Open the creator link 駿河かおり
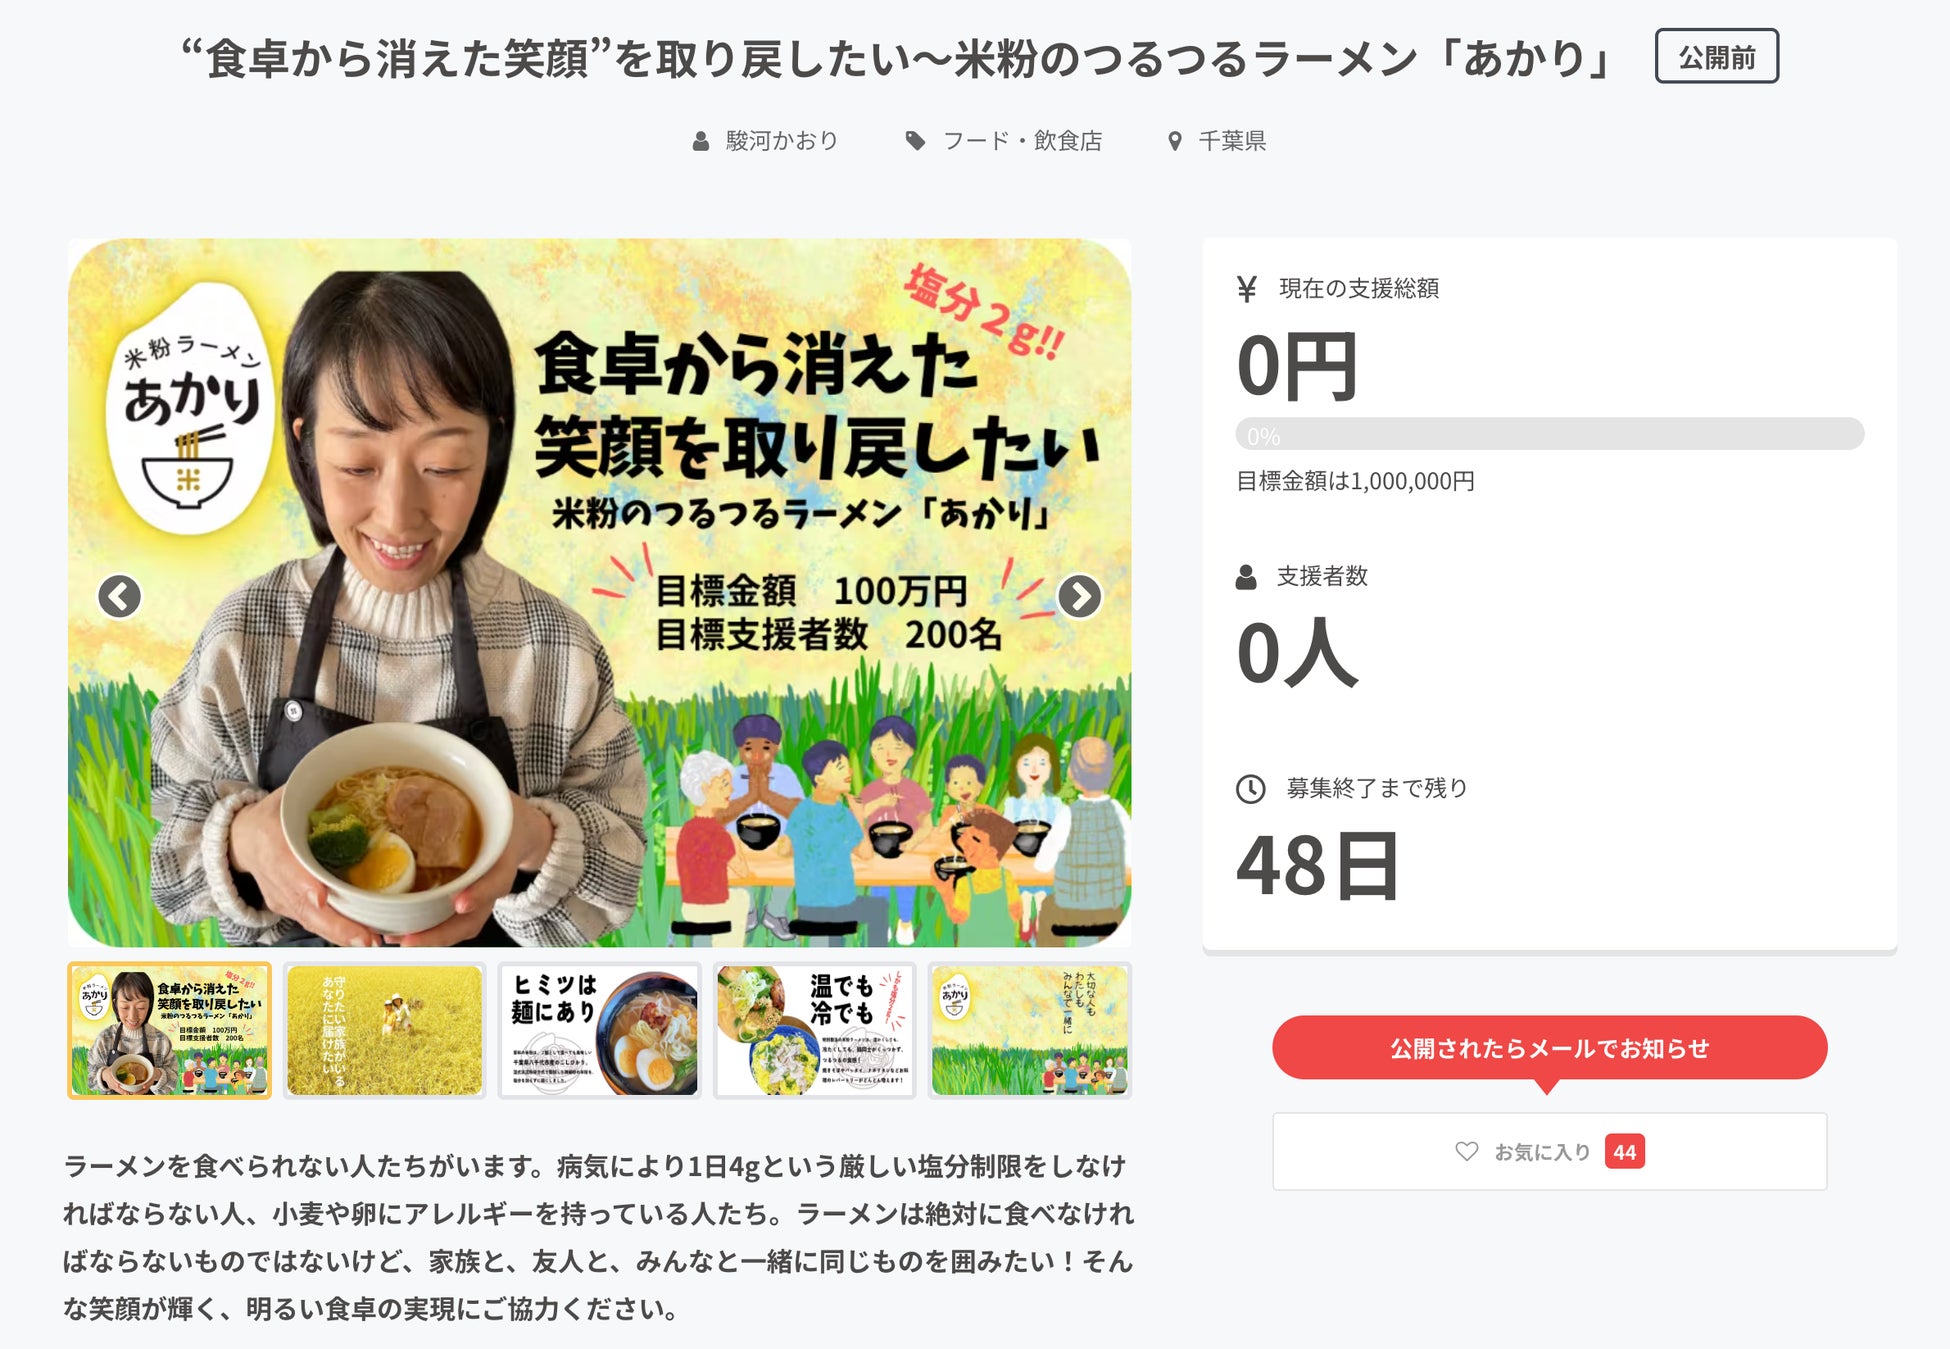The width and height of the screenshot is (1950, 1349). click(x=782, y=141)
